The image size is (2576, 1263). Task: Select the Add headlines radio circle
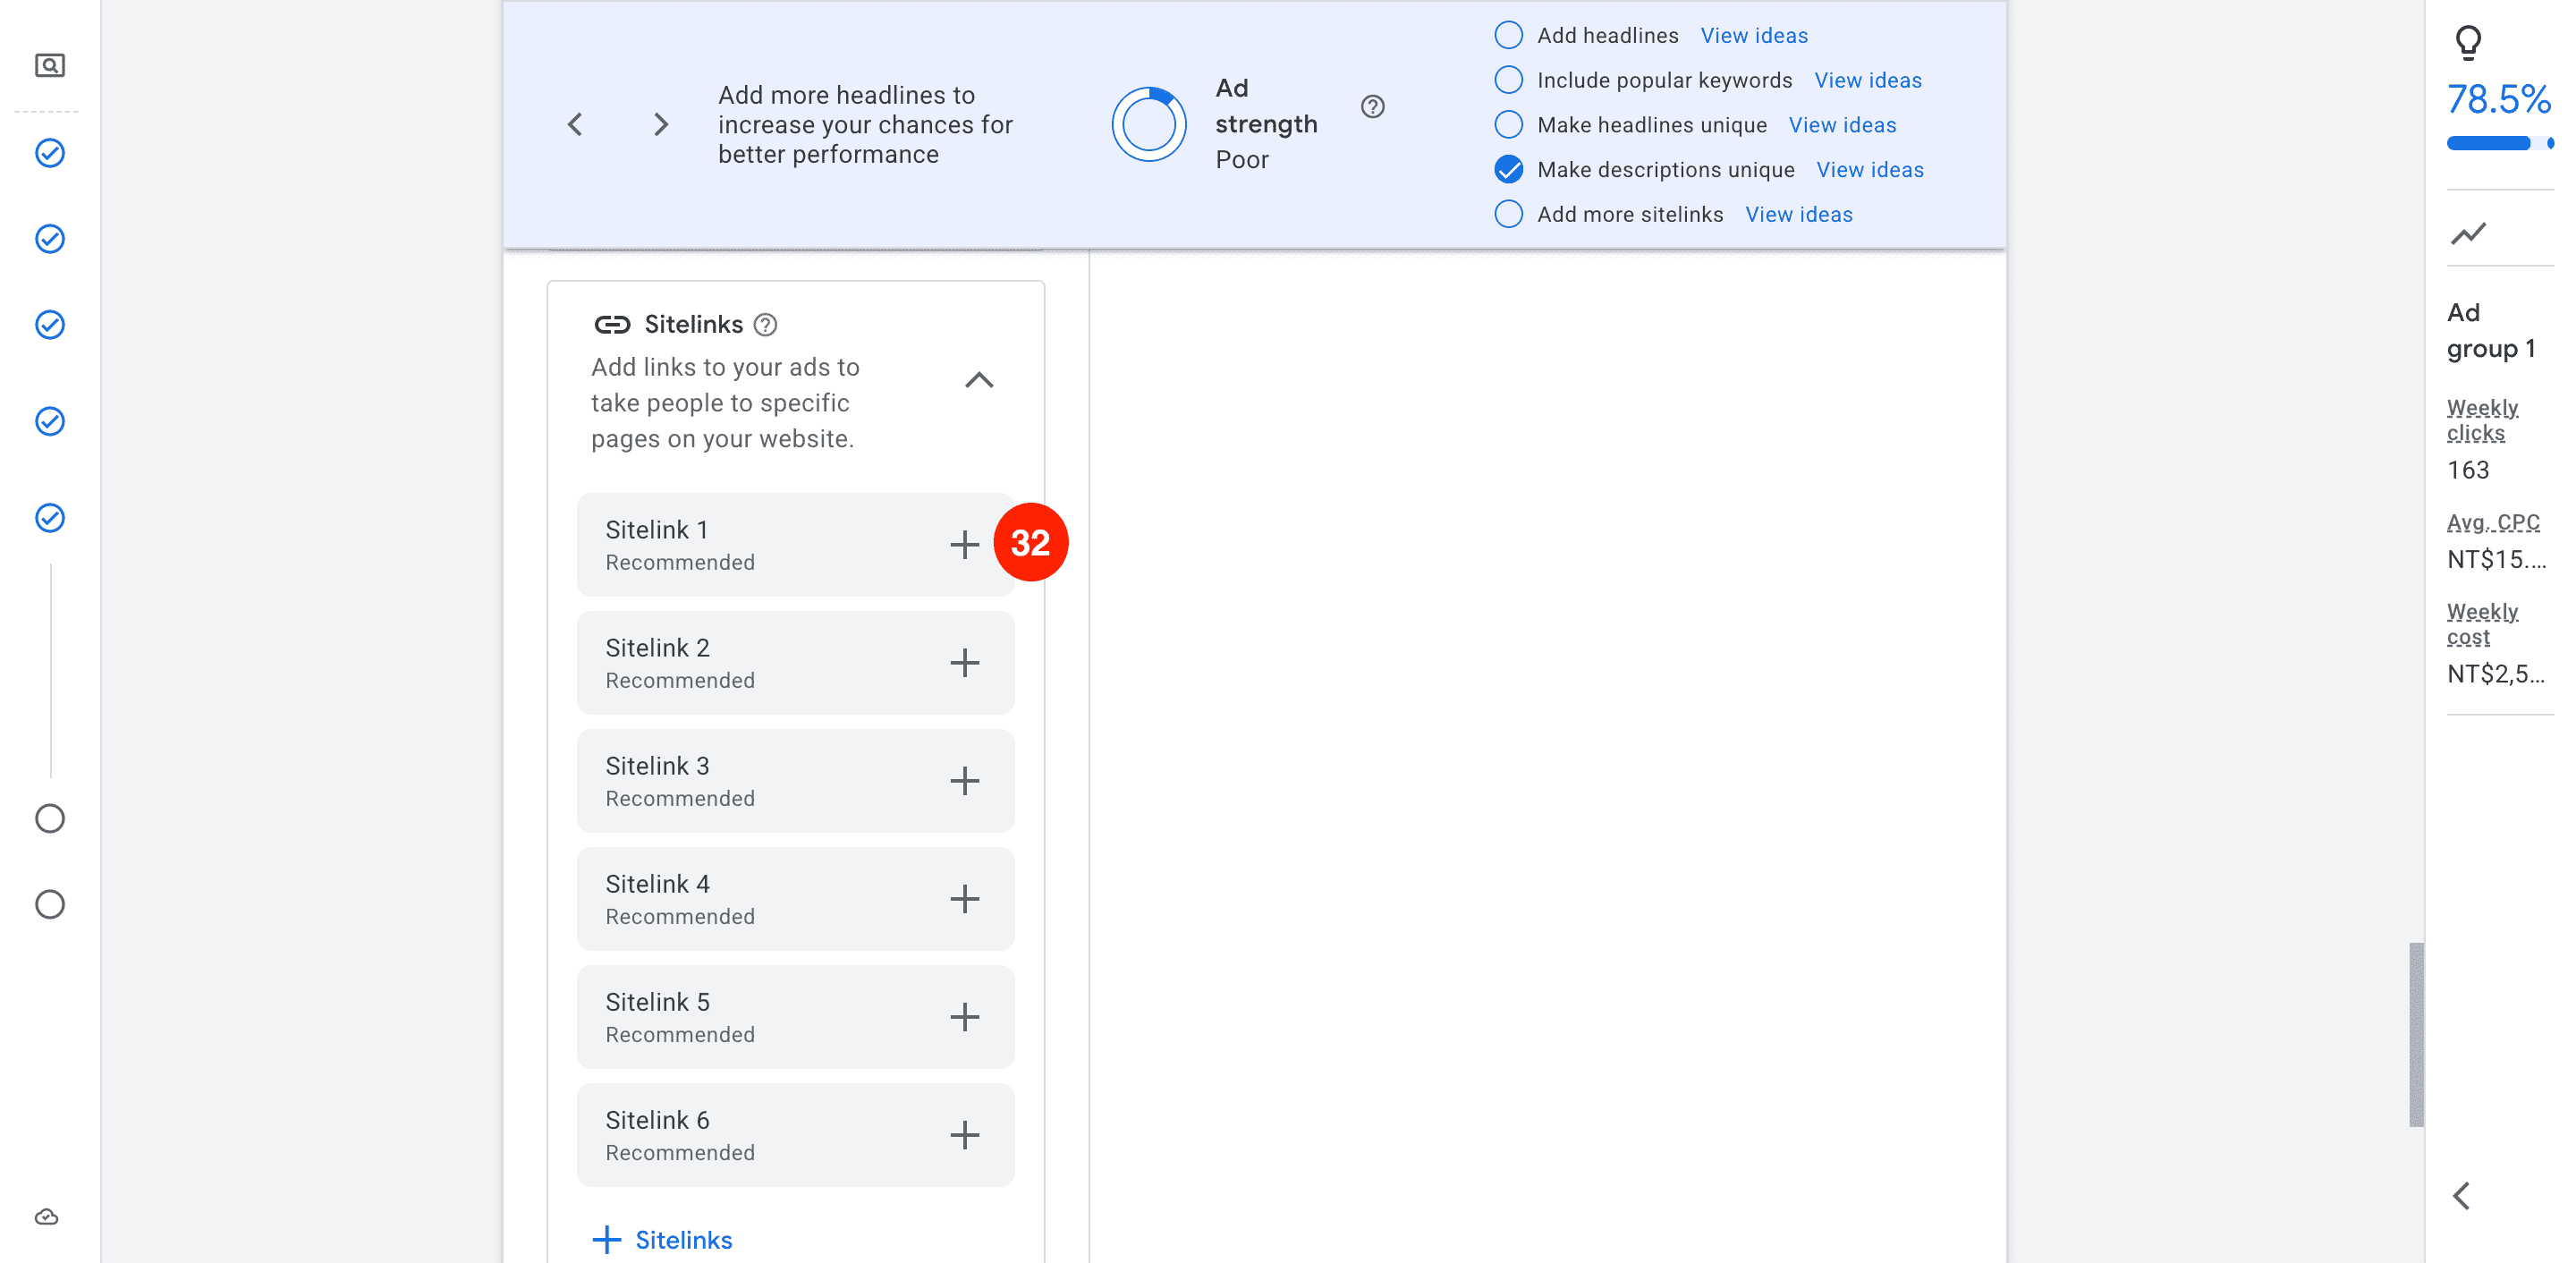tap(1508, 35)
